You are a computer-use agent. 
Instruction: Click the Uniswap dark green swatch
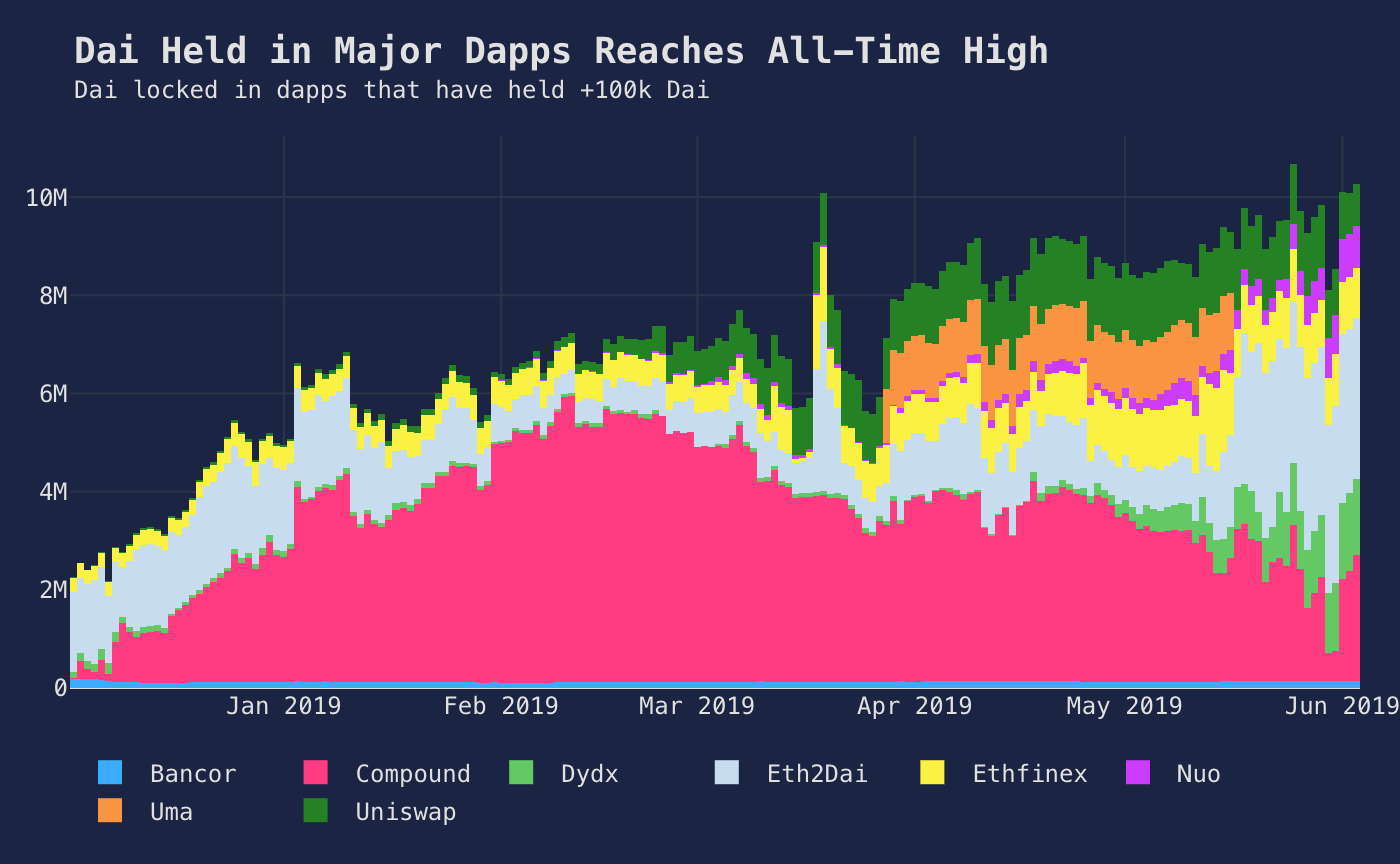315,811
